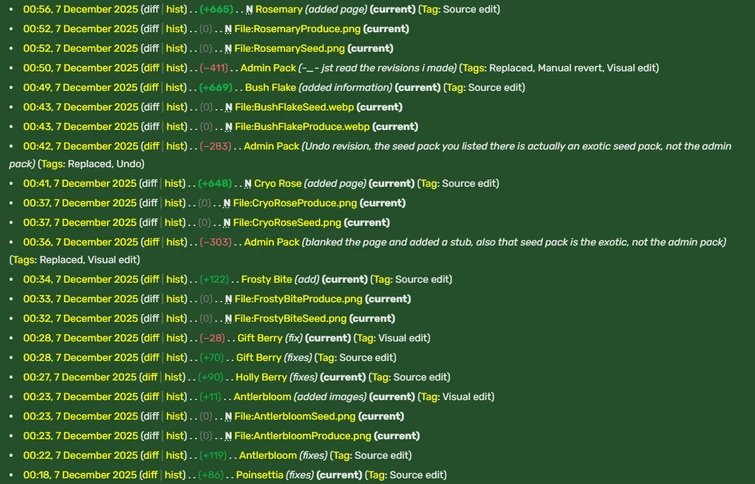755x484 pixels.
Task: Click the Tag link in Rosemary row
Action: 430,9
